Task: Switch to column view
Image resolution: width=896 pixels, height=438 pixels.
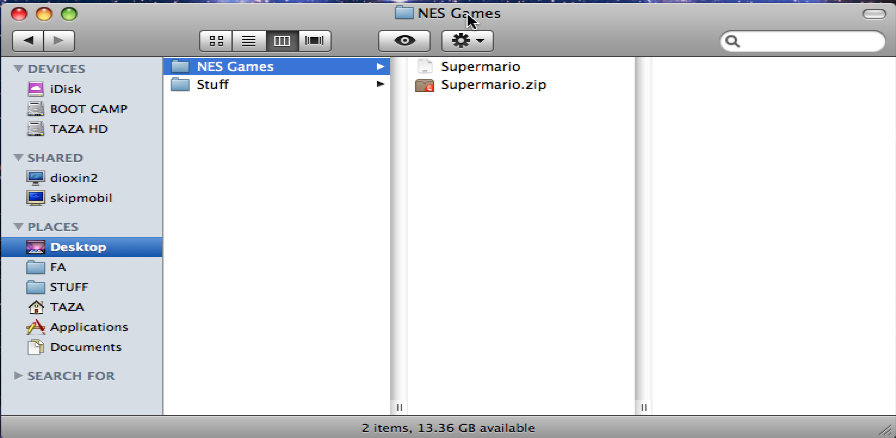Action: [x=282, y=41]
